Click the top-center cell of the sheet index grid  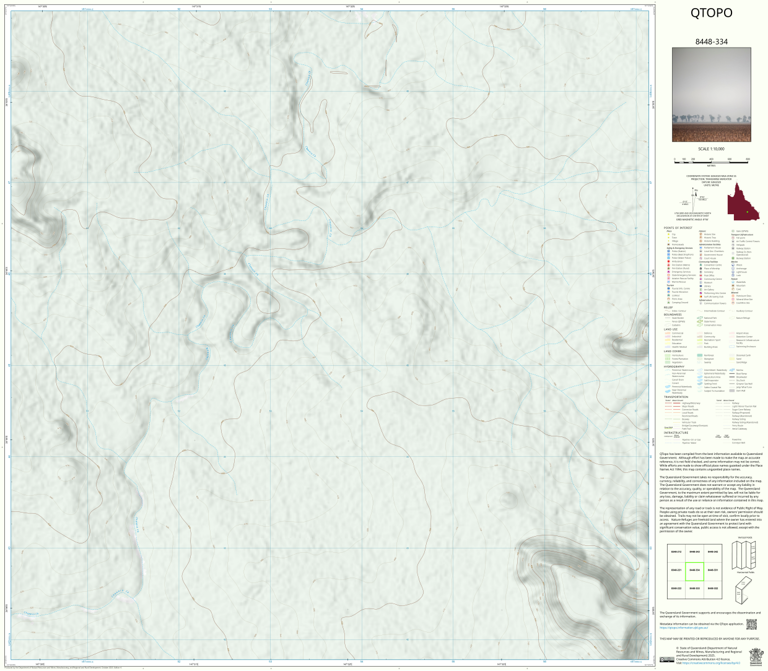click(x=695, y=552)
